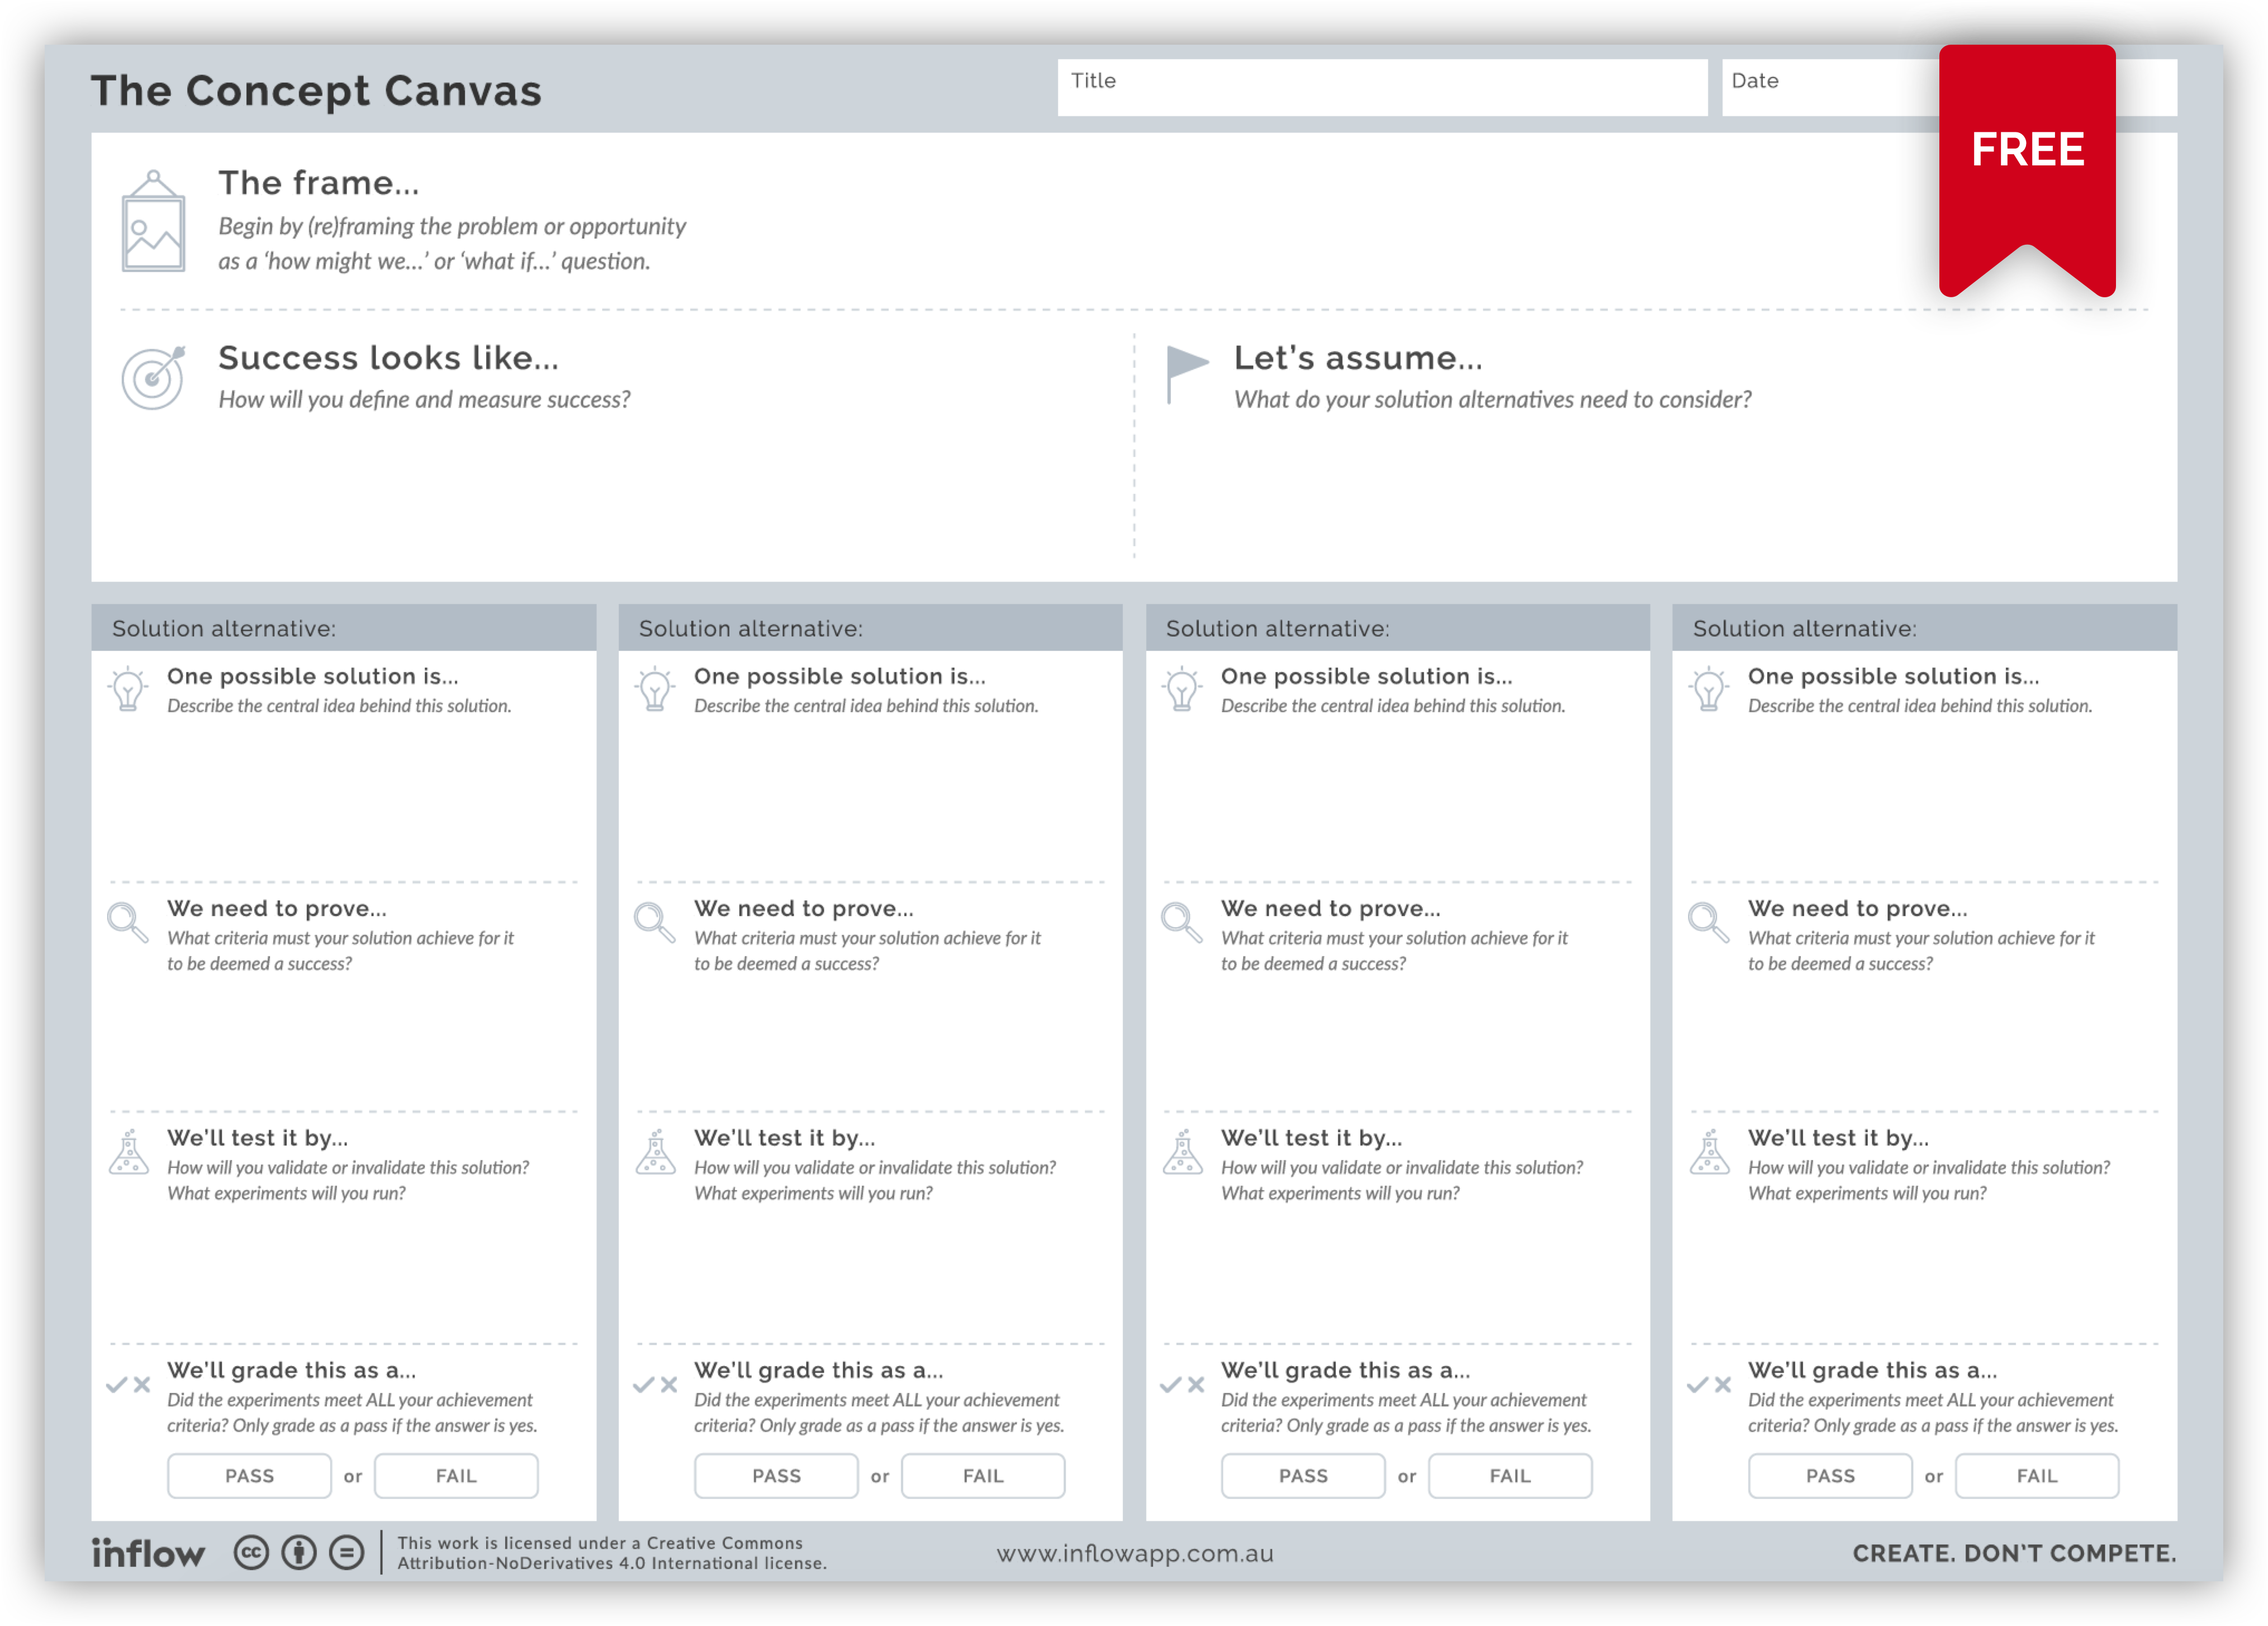Click We'll grade this as a... in the fourth column
Screen dimensions: 2268x1626
[x=1872, y=1370]
